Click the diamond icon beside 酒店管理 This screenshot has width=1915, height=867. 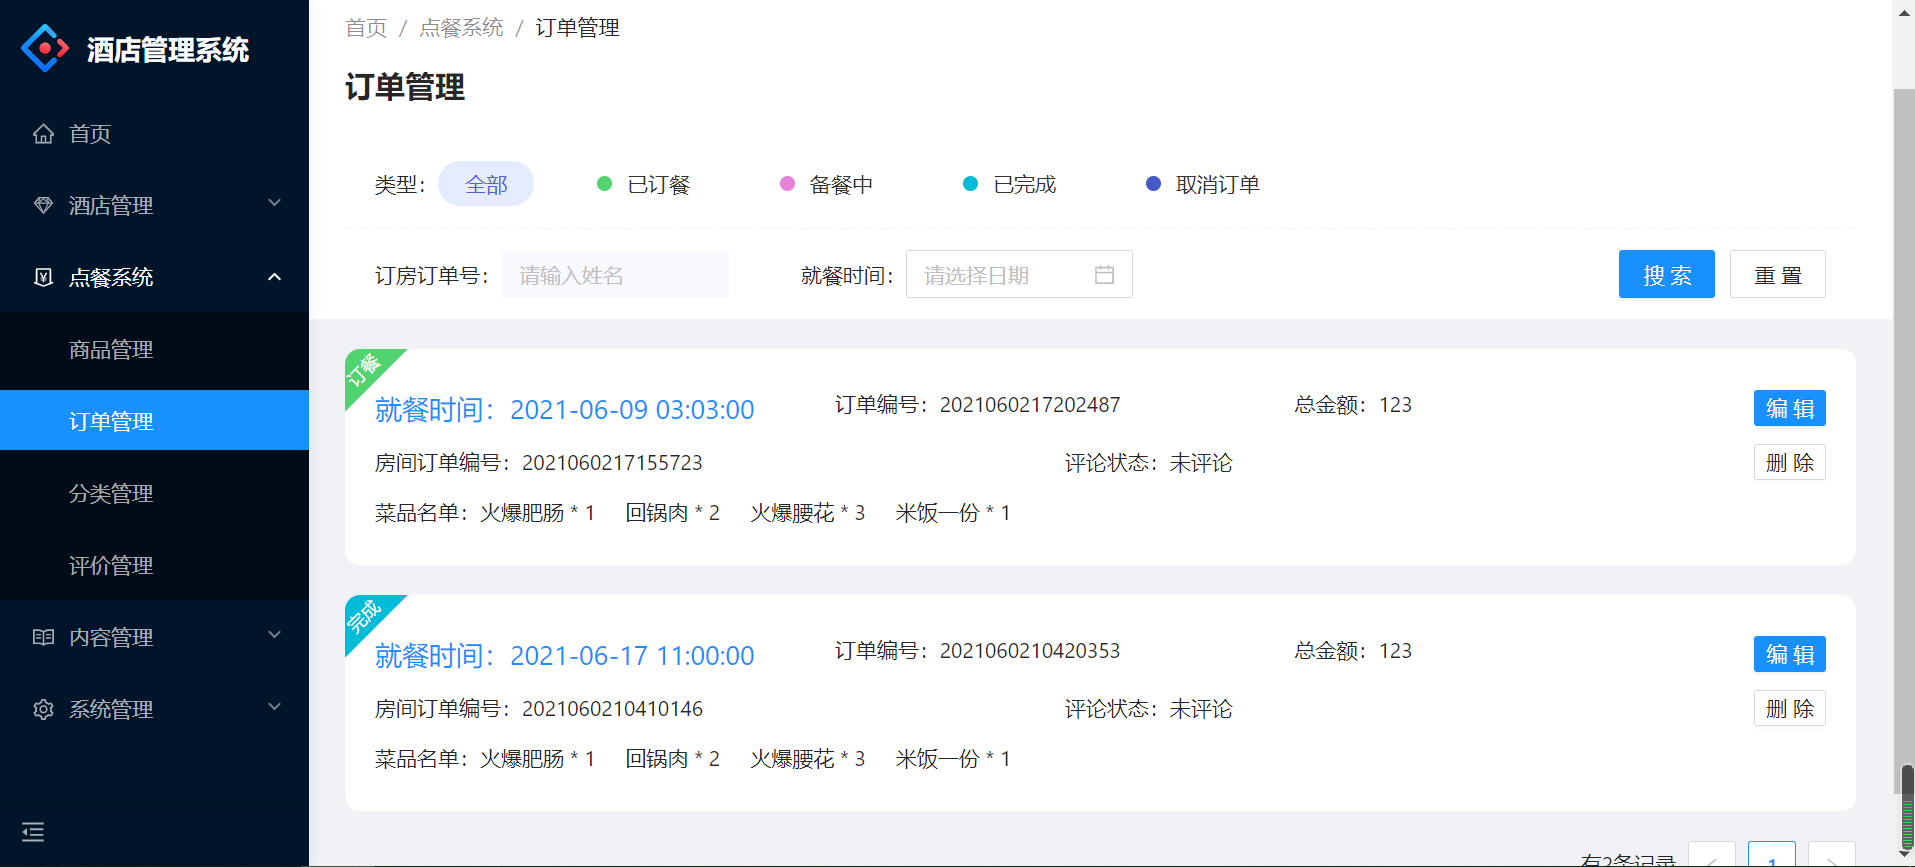click(43, 206)
